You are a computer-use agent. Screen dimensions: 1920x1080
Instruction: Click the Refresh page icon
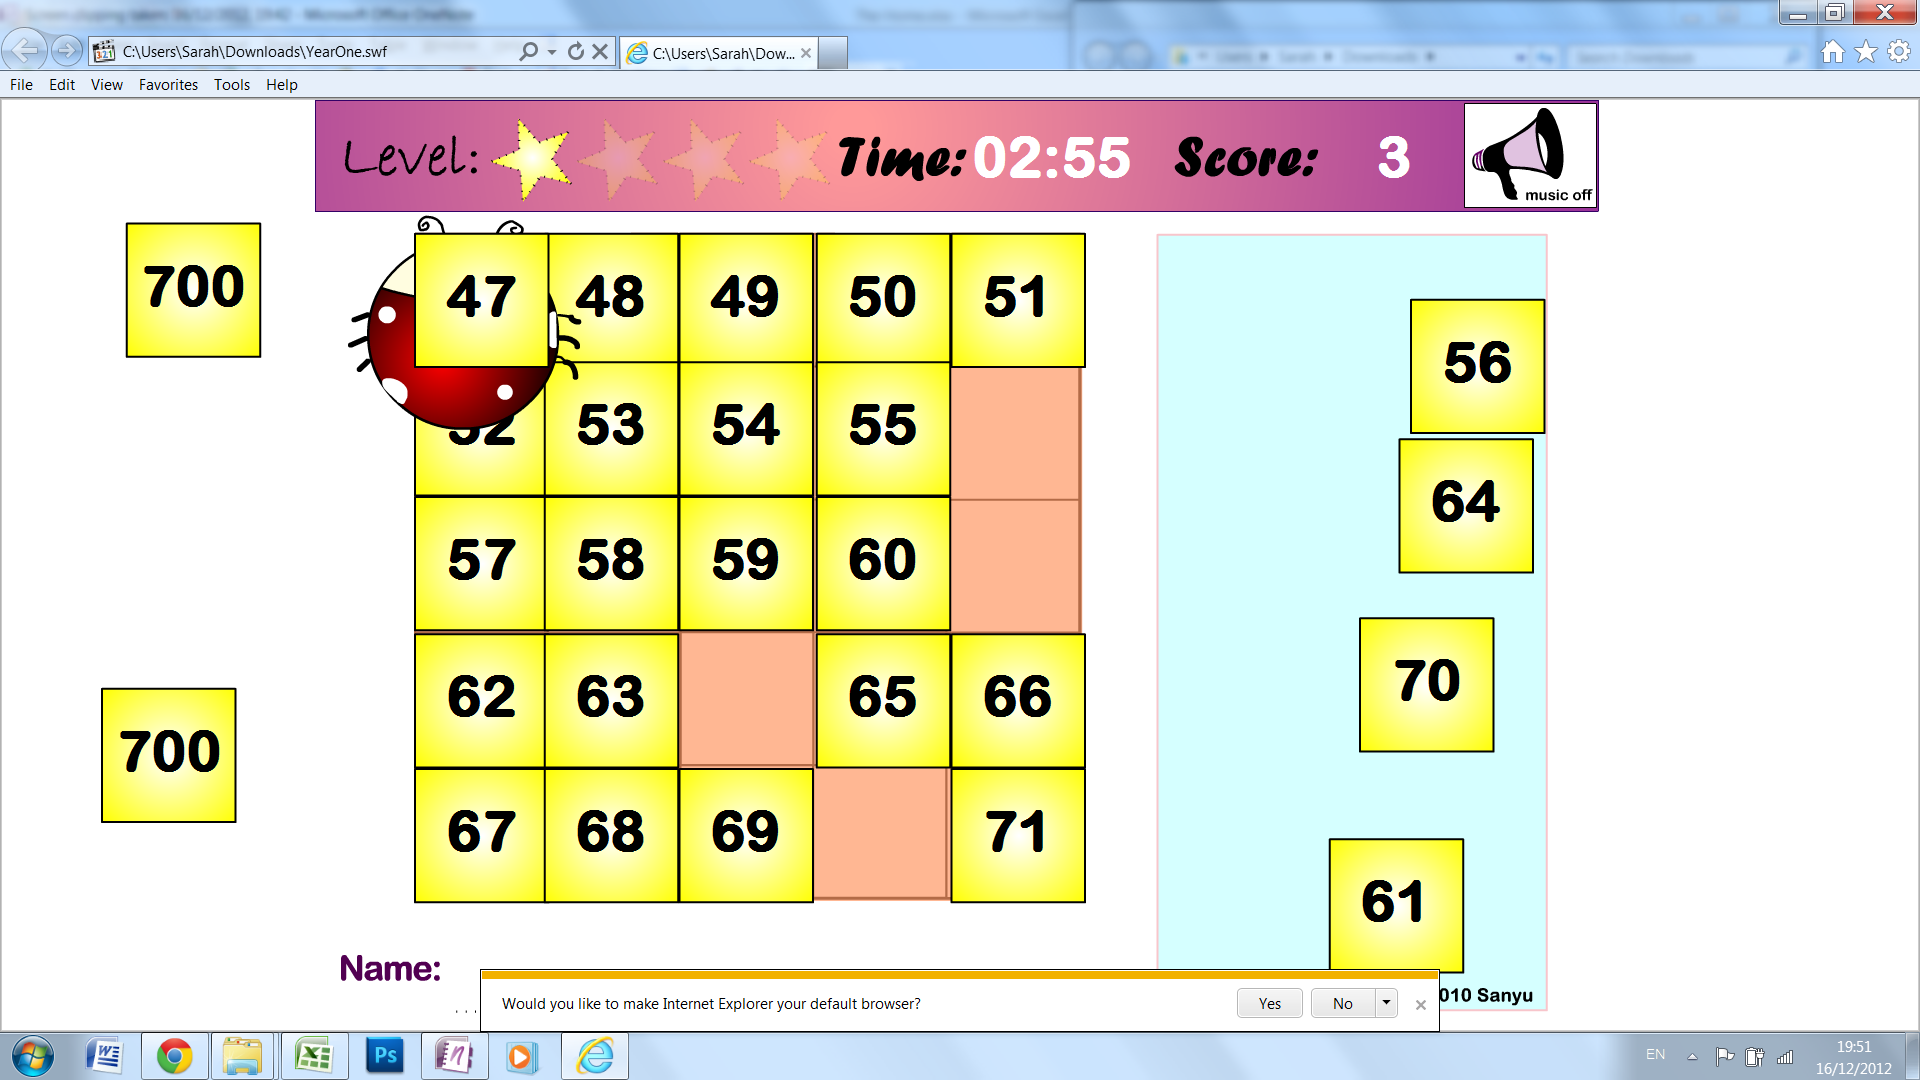575,51
